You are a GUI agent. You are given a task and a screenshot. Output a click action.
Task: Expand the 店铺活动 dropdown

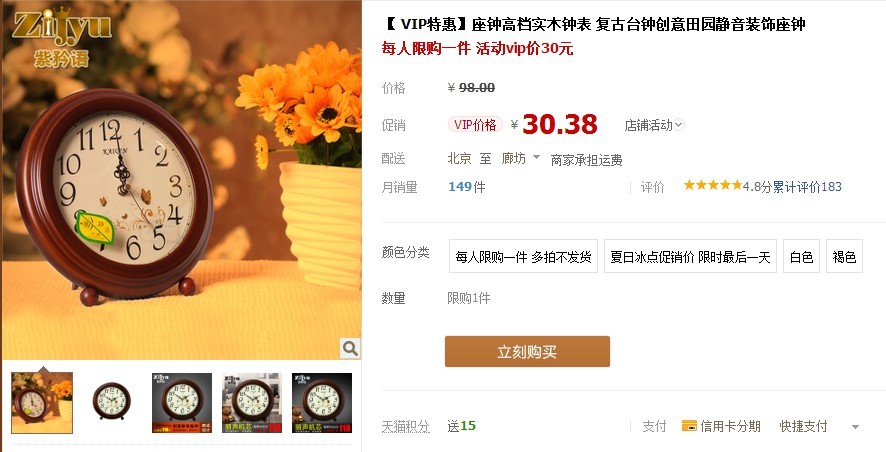654,125
